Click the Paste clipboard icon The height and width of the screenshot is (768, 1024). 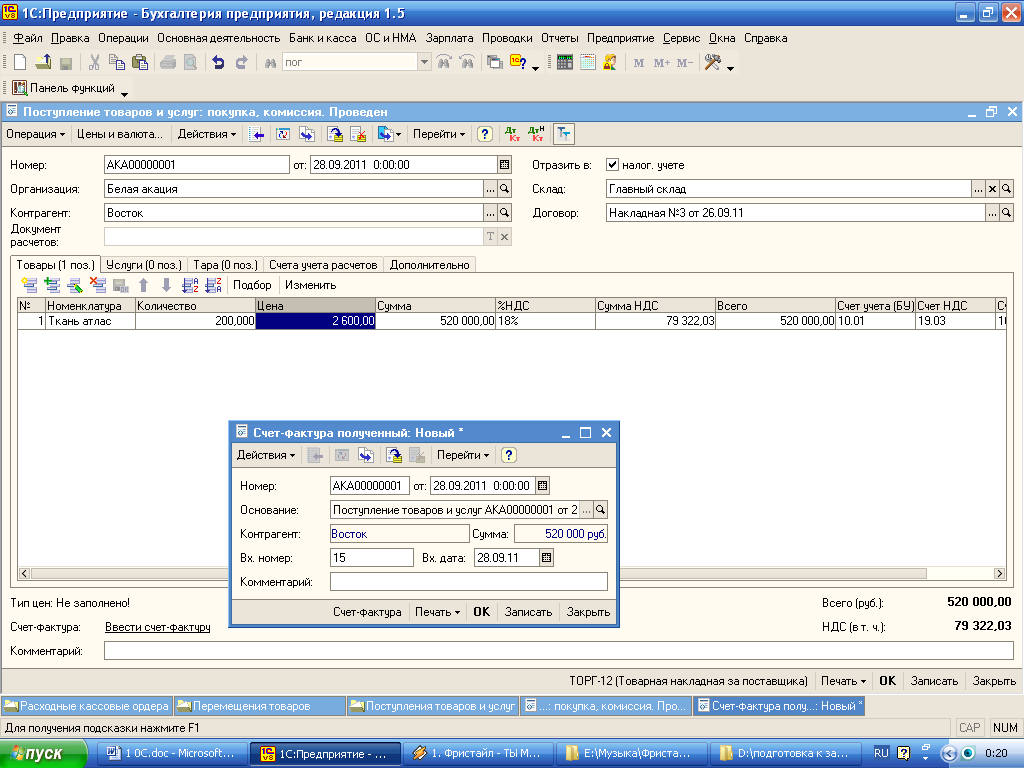[x=140, y=62]
